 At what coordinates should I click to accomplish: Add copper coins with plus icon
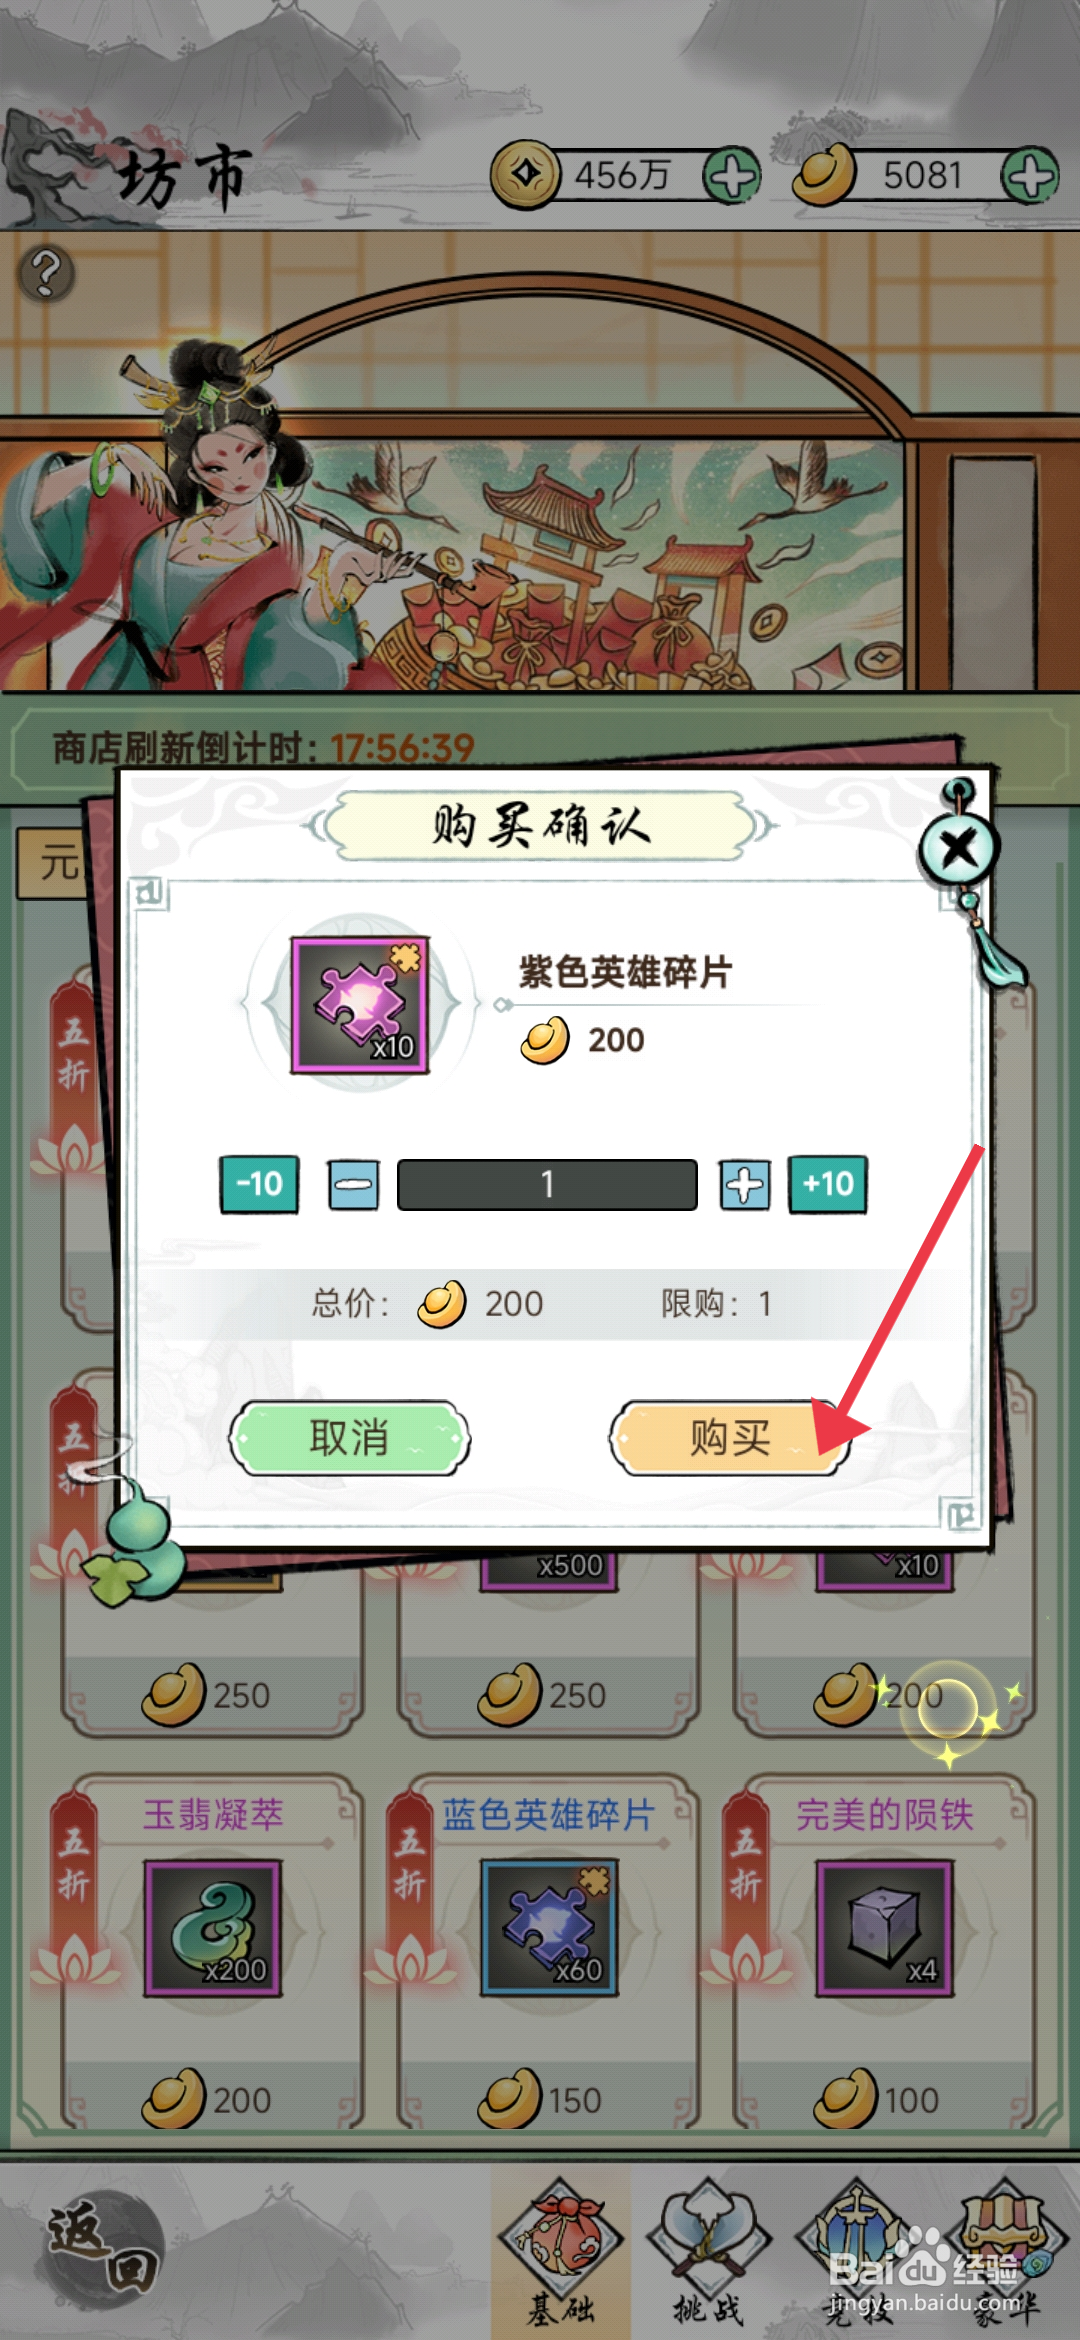[733, 176]
